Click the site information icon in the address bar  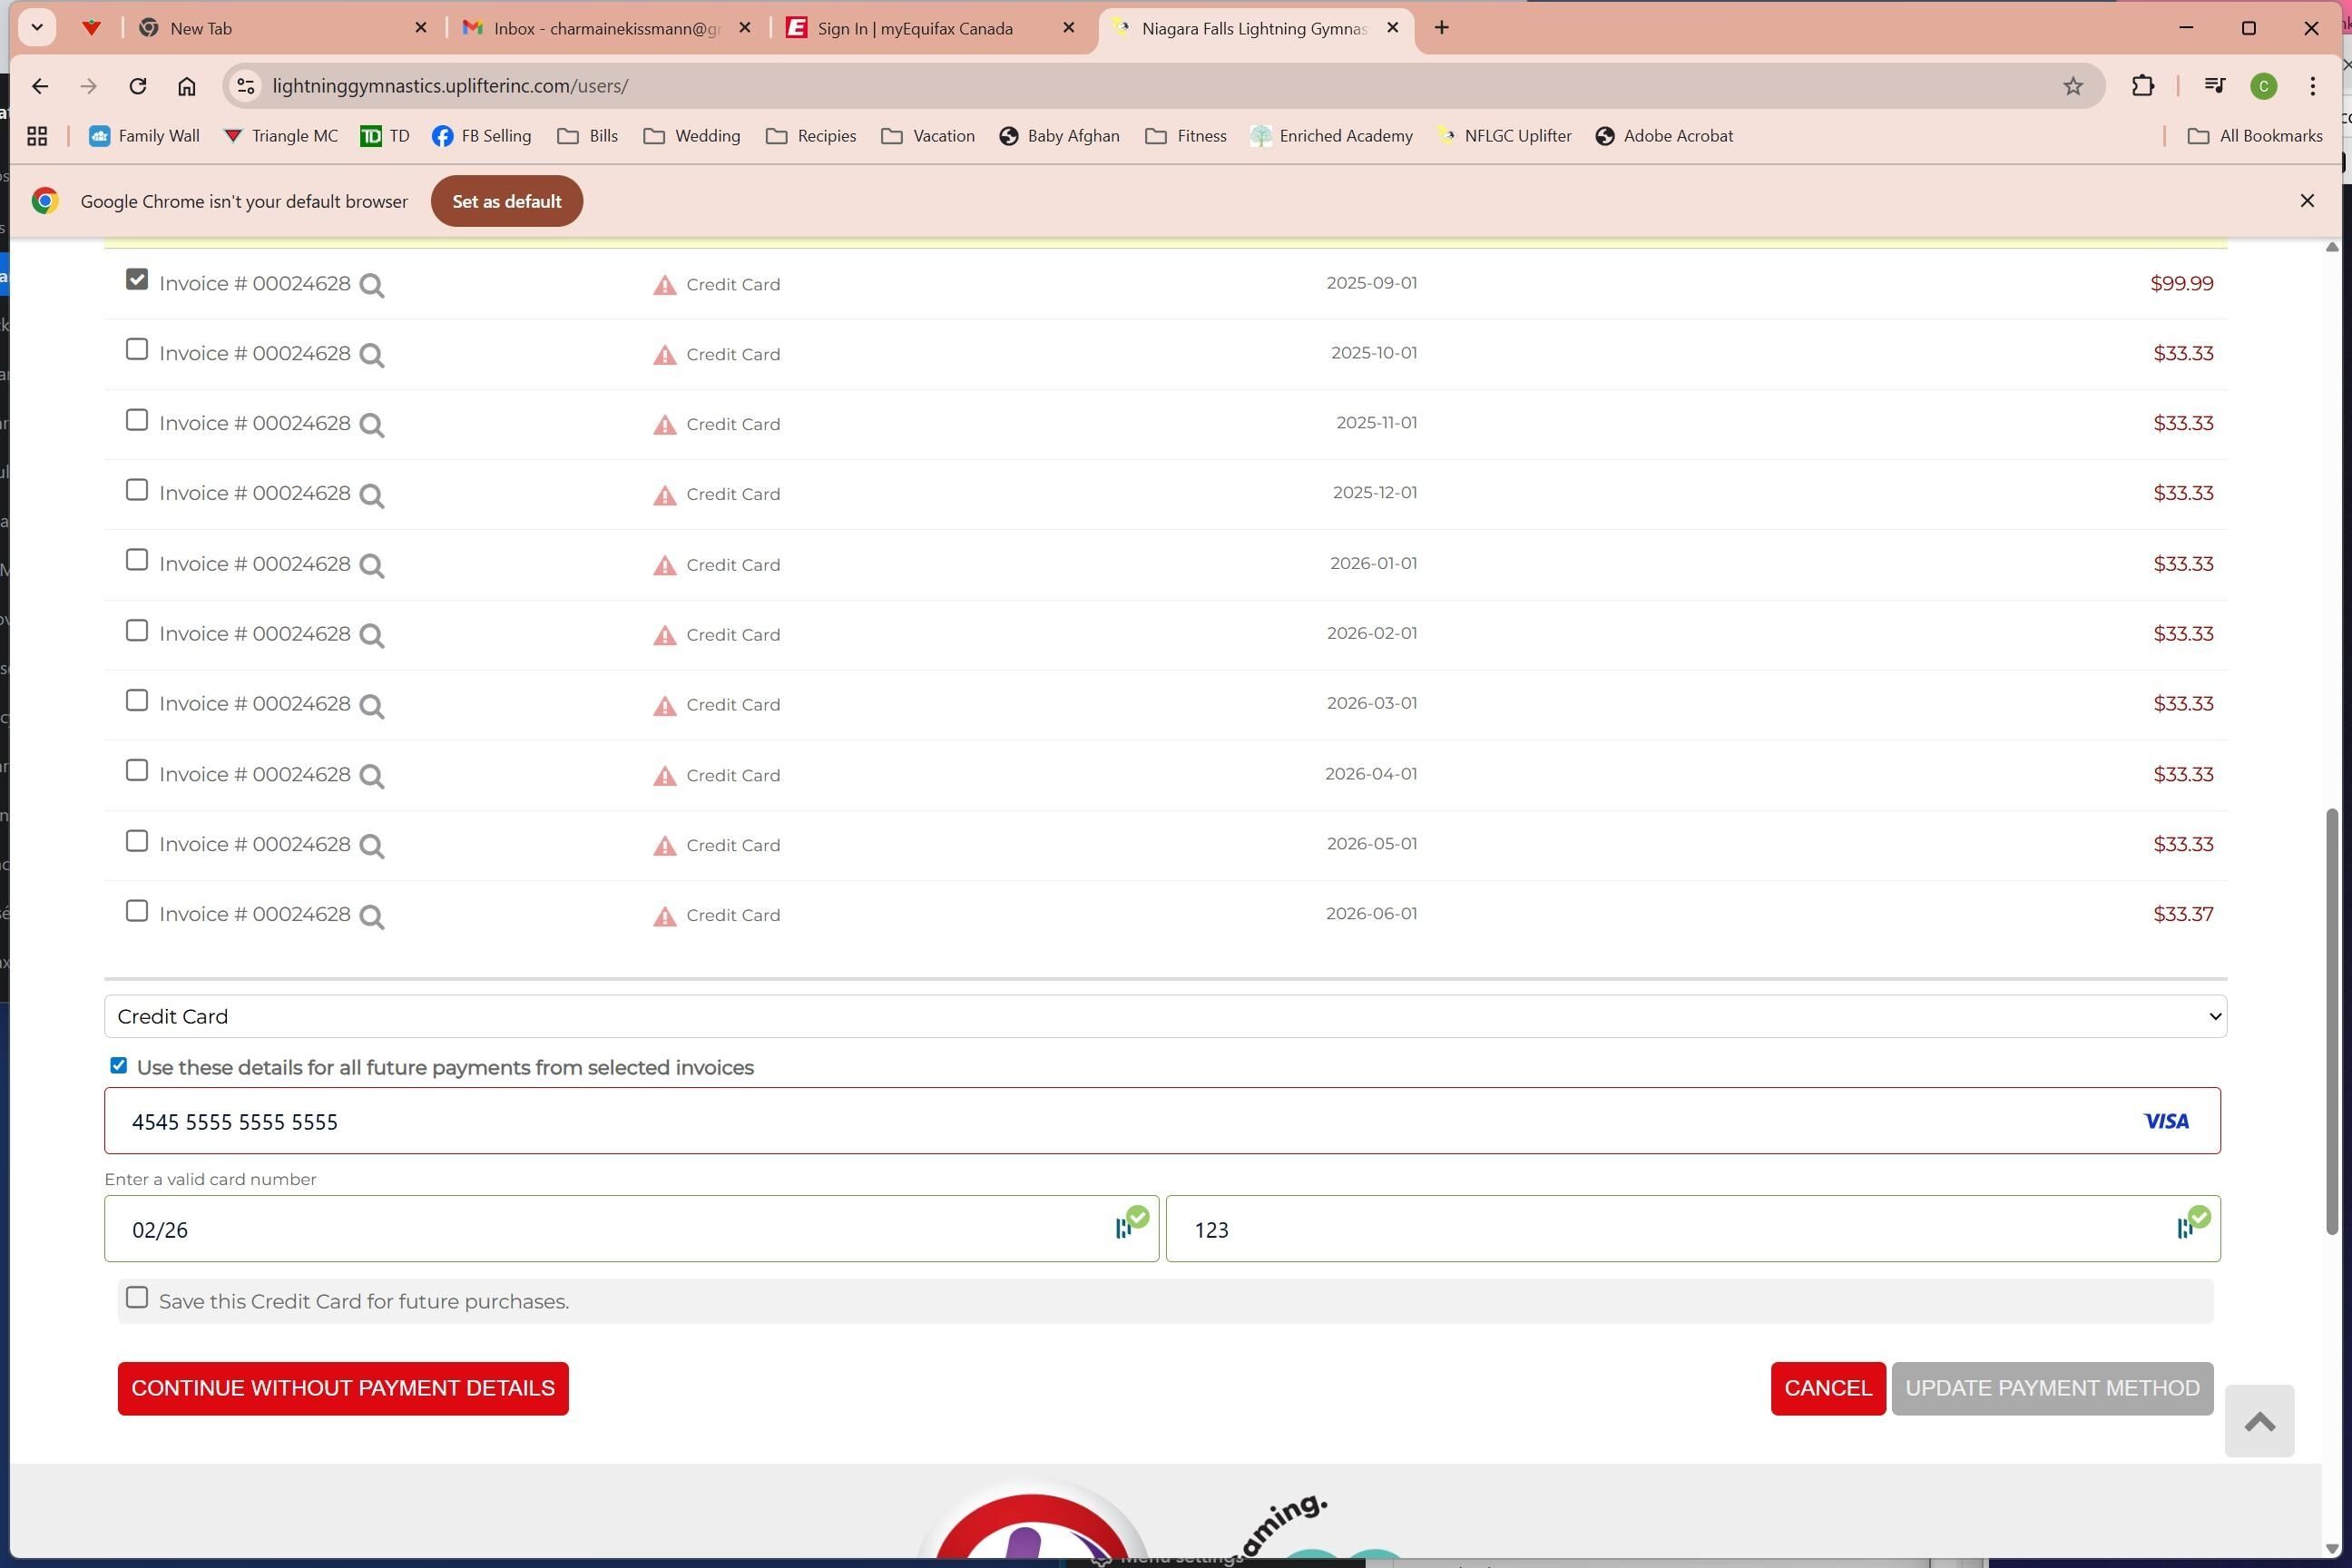tap(245, 86)
